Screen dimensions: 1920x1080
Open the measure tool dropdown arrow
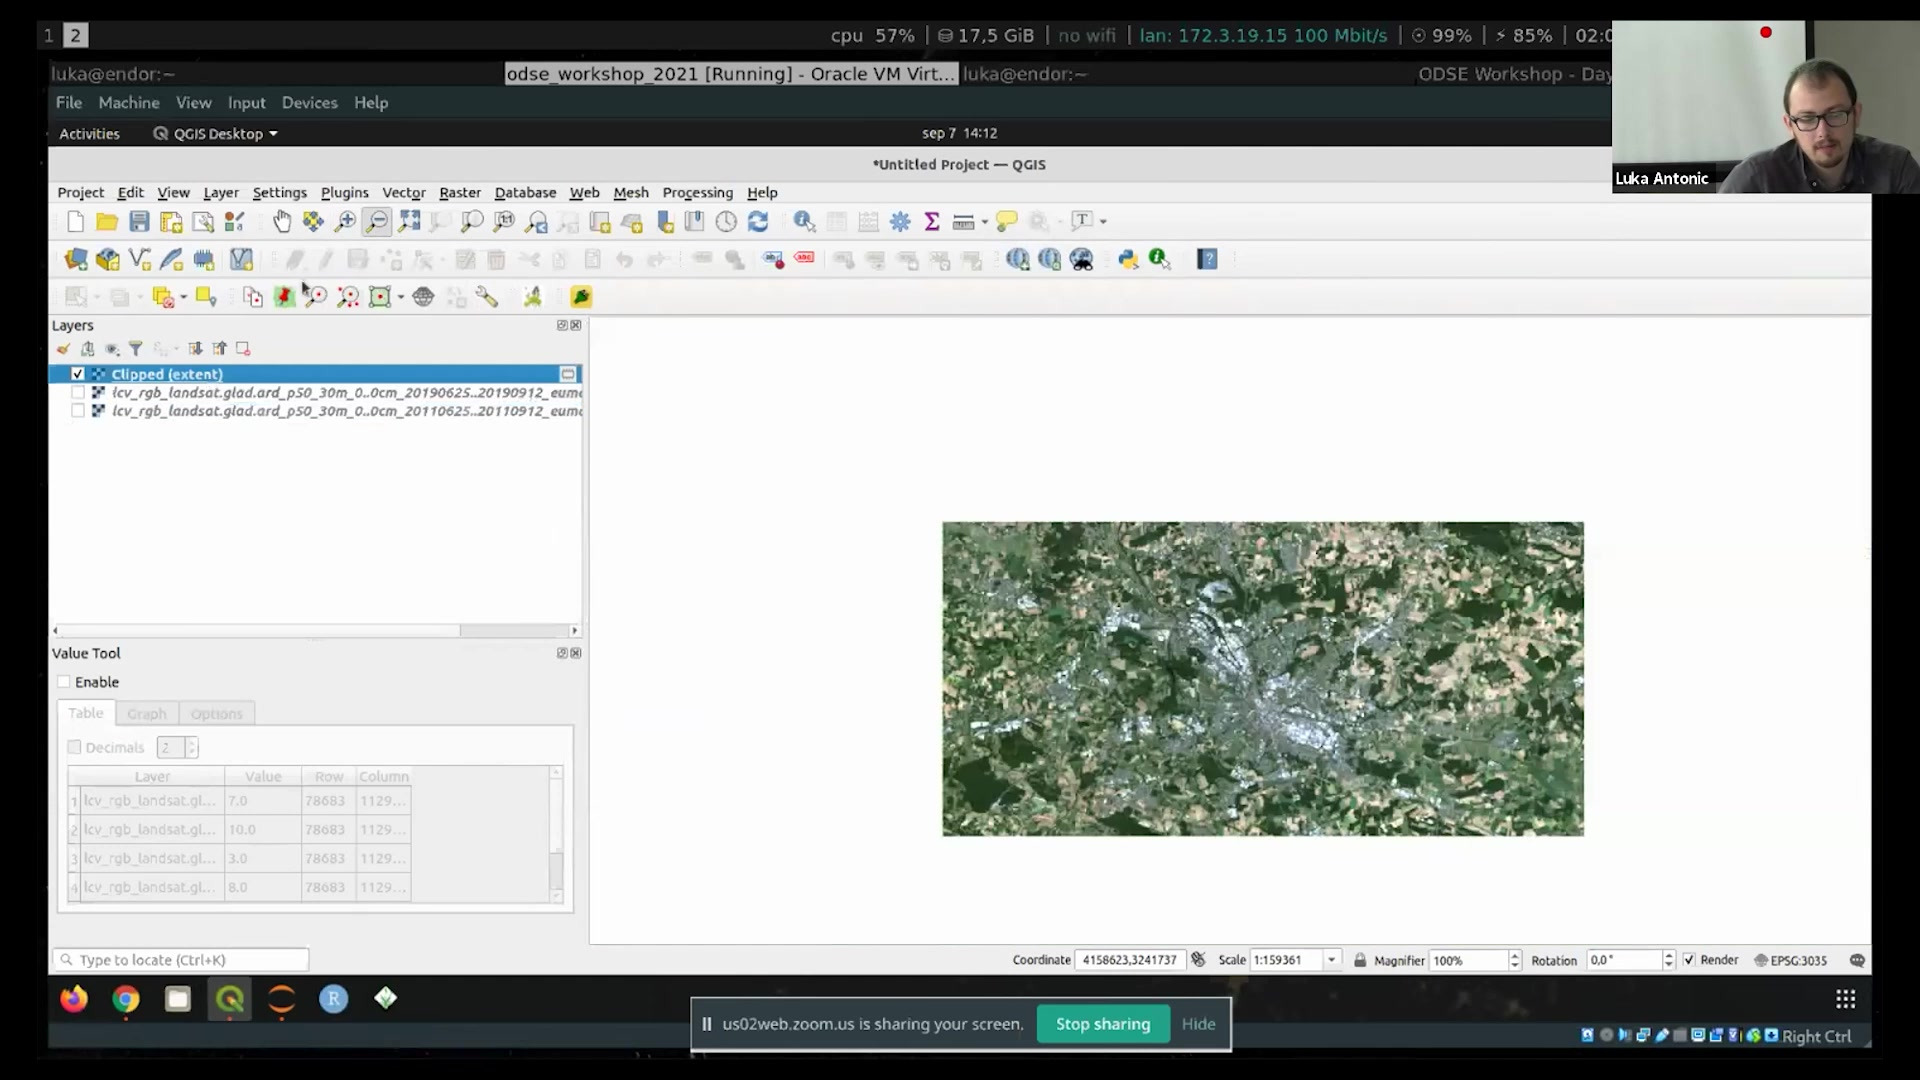click(985, 222)
